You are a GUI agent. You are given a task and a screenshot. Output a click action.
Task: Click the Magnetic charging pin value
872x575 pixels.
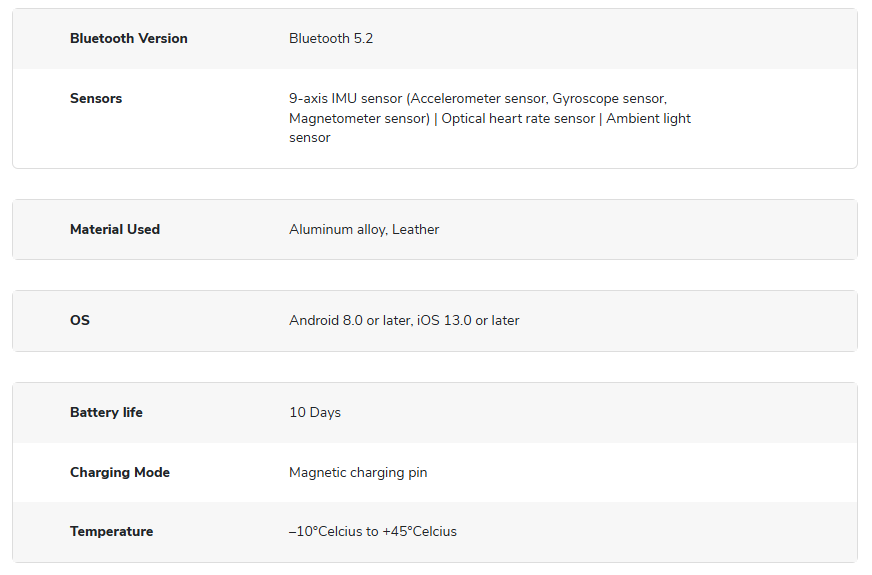point(358,472)
